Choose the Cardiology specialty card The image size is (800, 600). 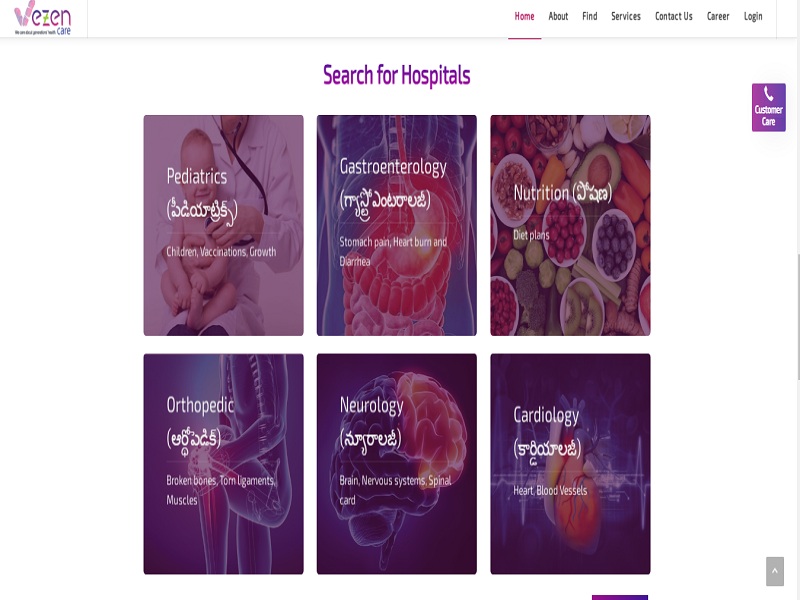coord(570,464)
